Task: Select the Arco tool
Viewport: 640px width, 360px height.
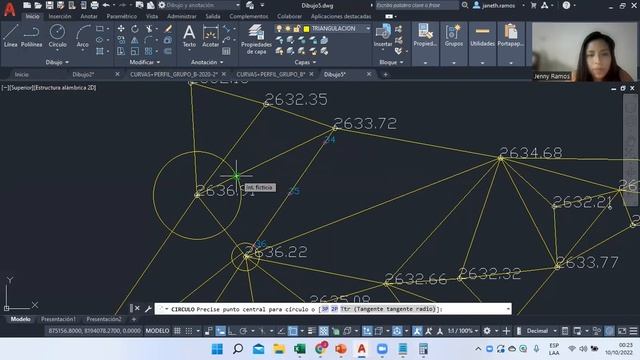Action: [x=83, y=36]
